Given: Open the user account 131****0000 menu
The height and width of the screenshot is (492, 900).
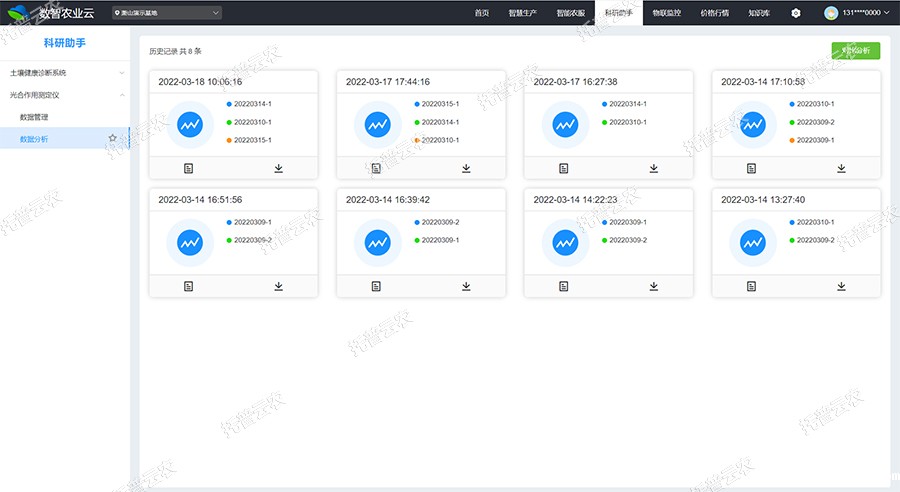Looking at the screenshot, I should tap(857, 13).
